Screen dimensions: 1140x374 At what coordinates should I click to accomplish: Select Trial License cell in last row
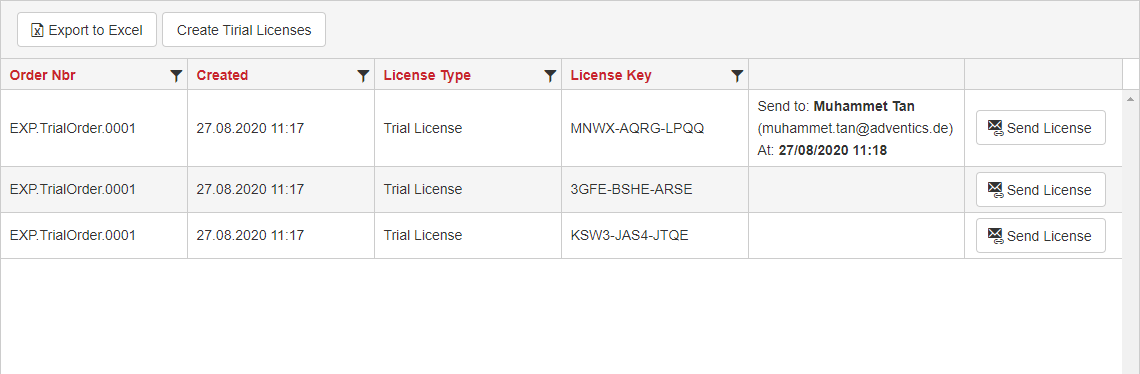point(468,236)
